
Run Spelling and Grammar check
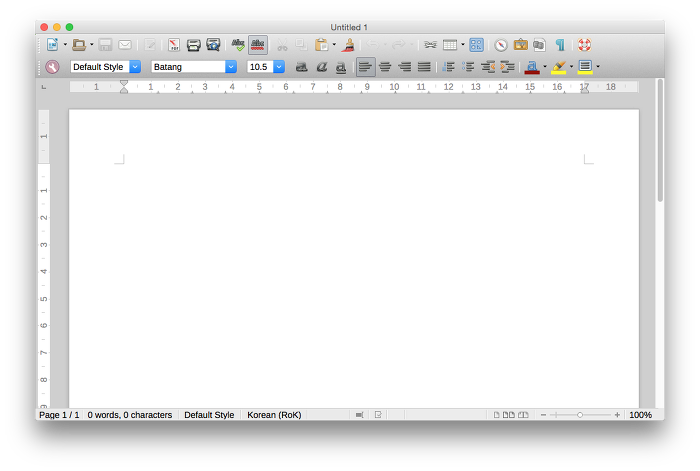[x=238, y=45]
